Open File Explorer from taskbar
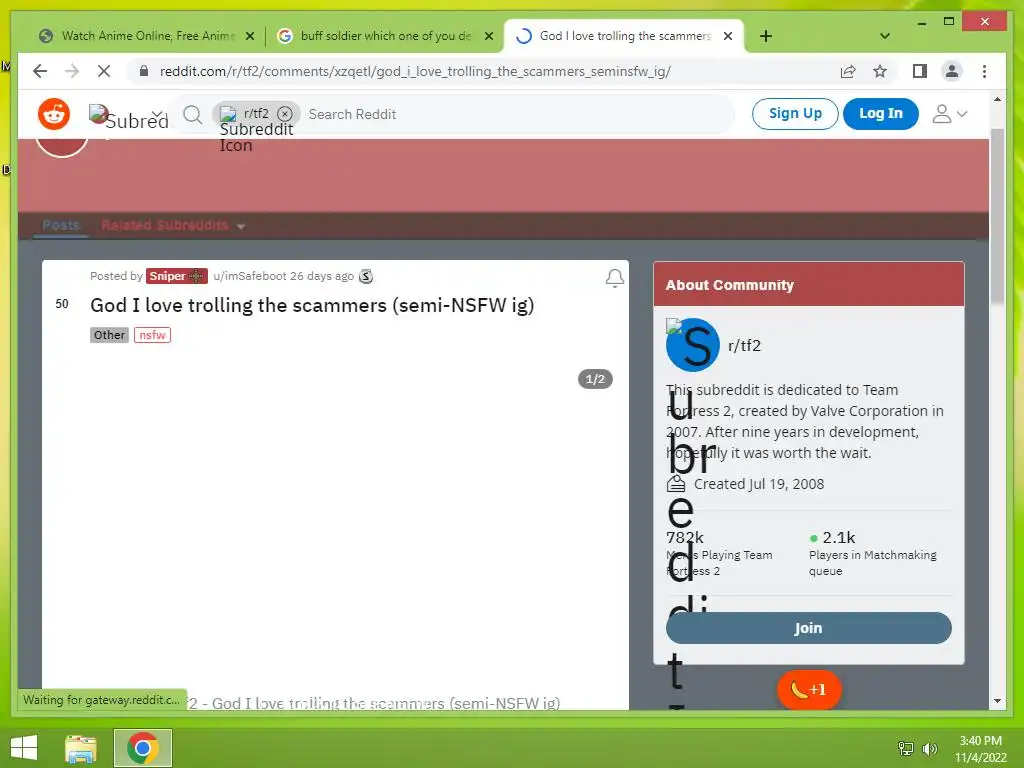Viewport: 1024px width, 768px height. (x=80, y=748)
